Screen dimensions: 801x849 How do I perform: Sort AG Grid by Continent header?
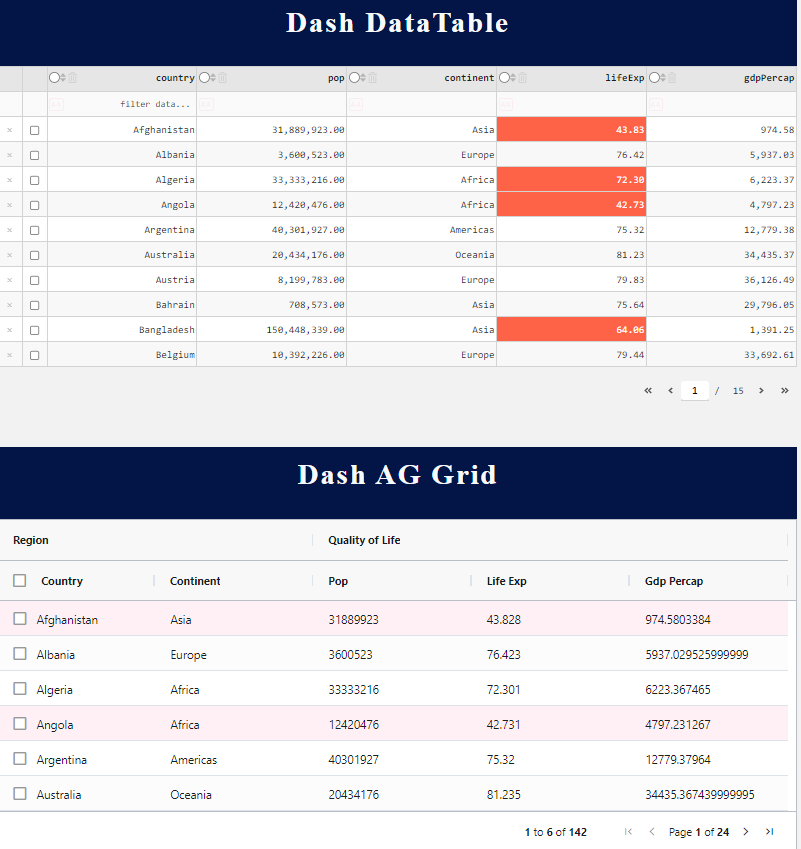195,581
